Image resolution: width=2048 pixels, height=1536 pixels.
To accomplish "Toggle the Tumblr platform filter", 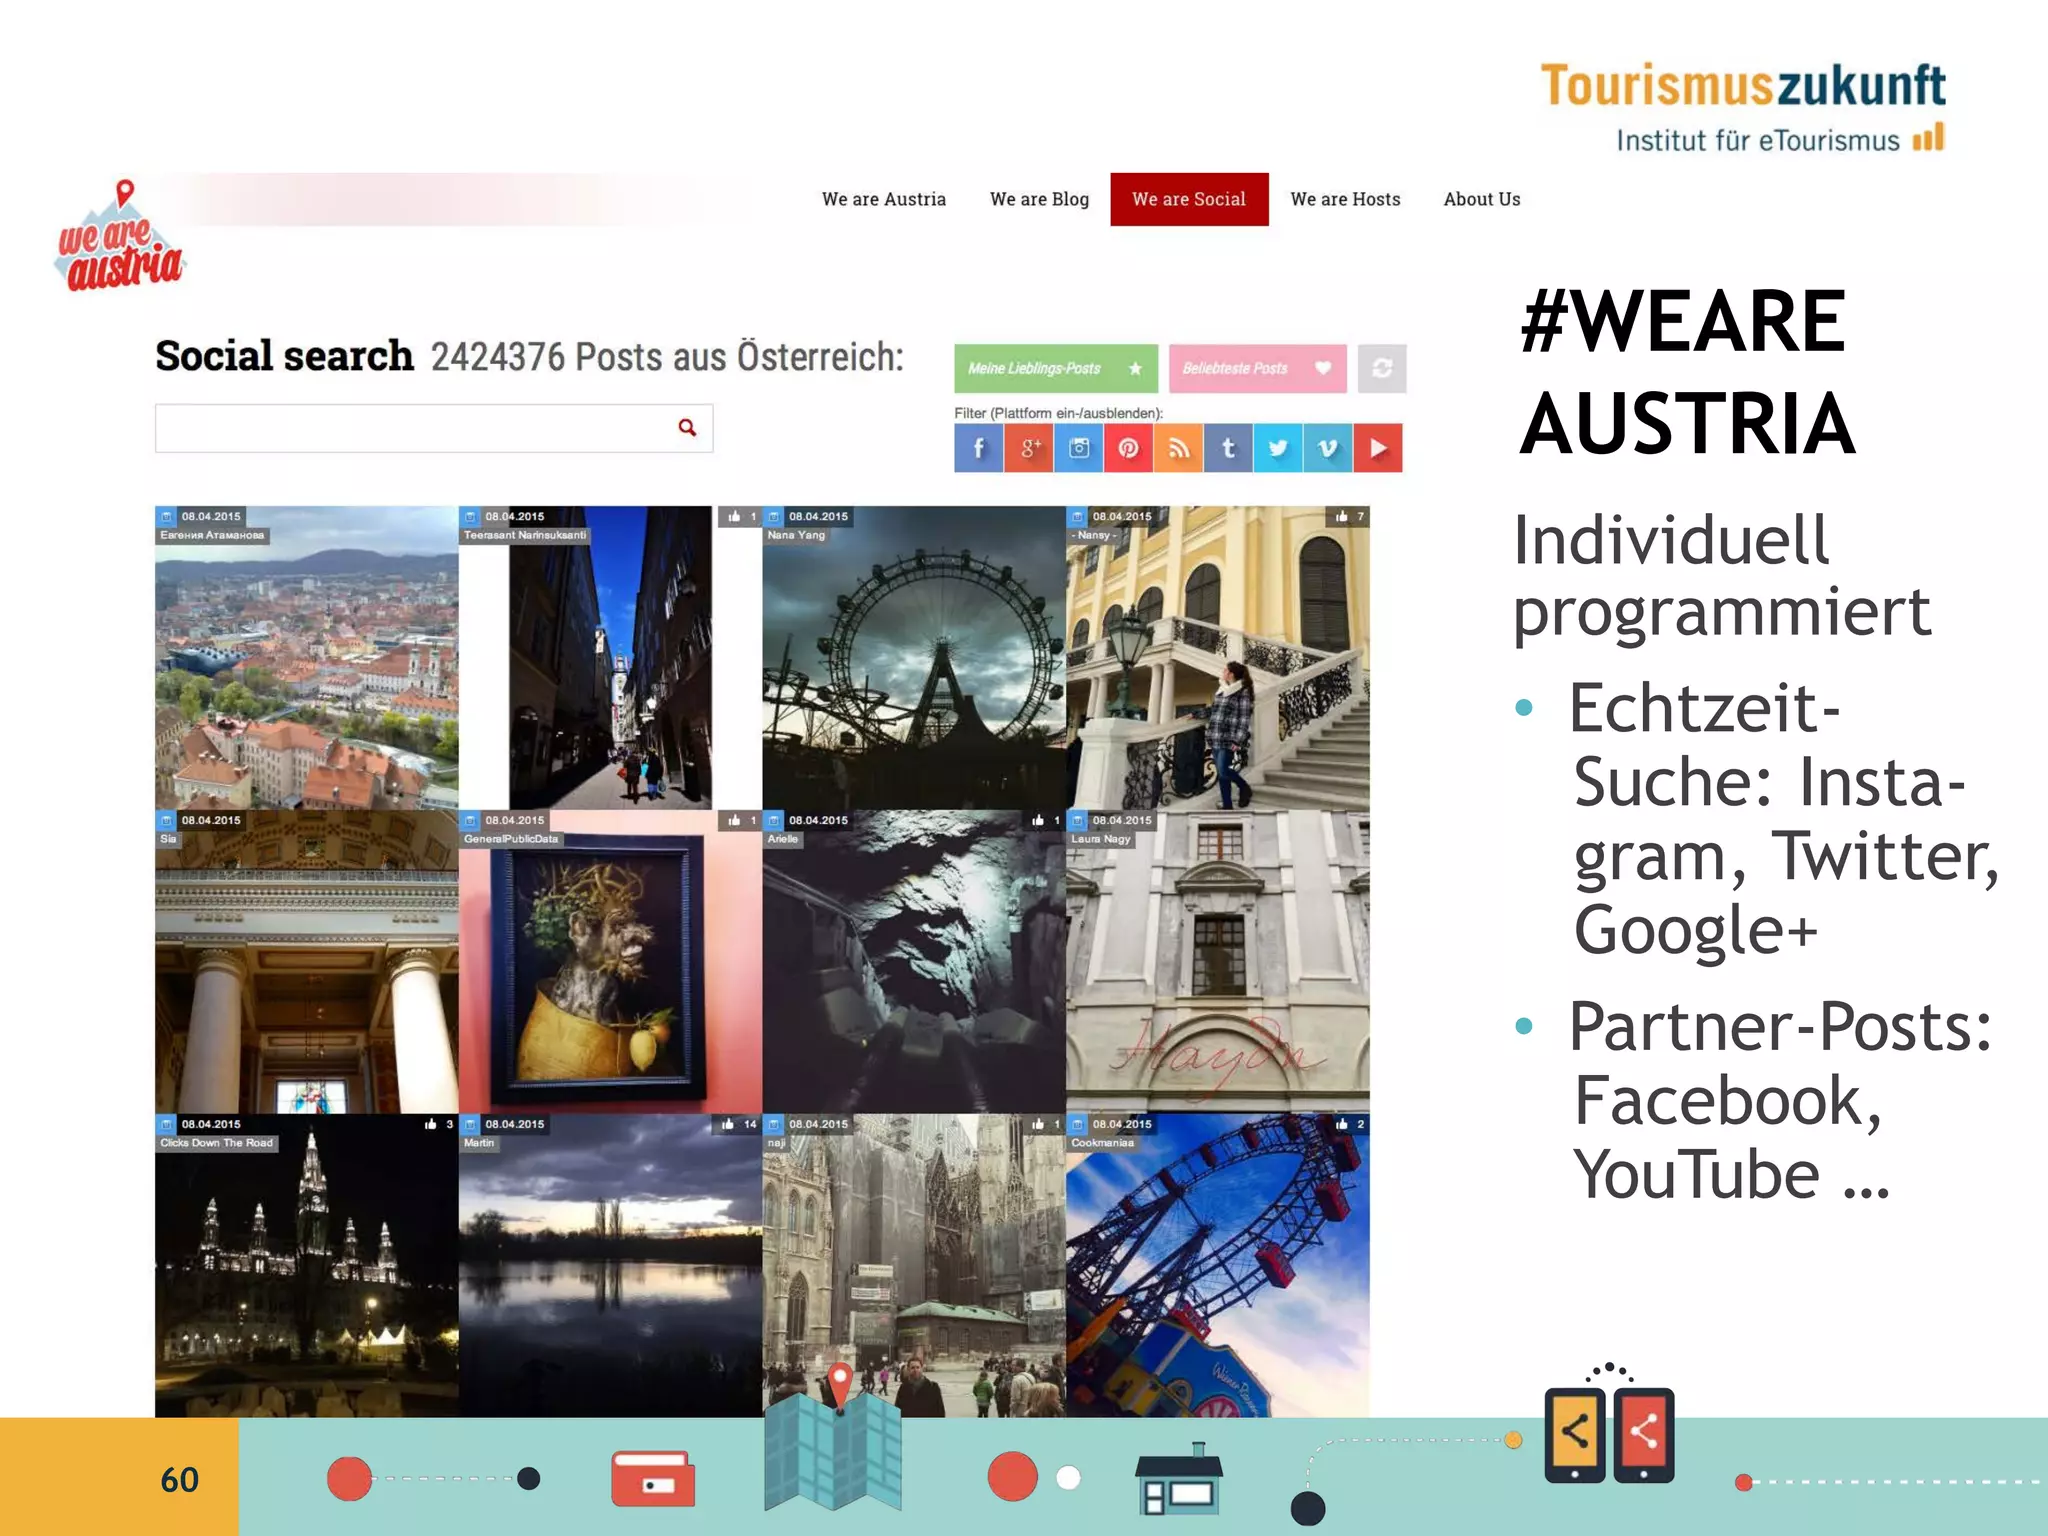I will (x=1228, y=448).
